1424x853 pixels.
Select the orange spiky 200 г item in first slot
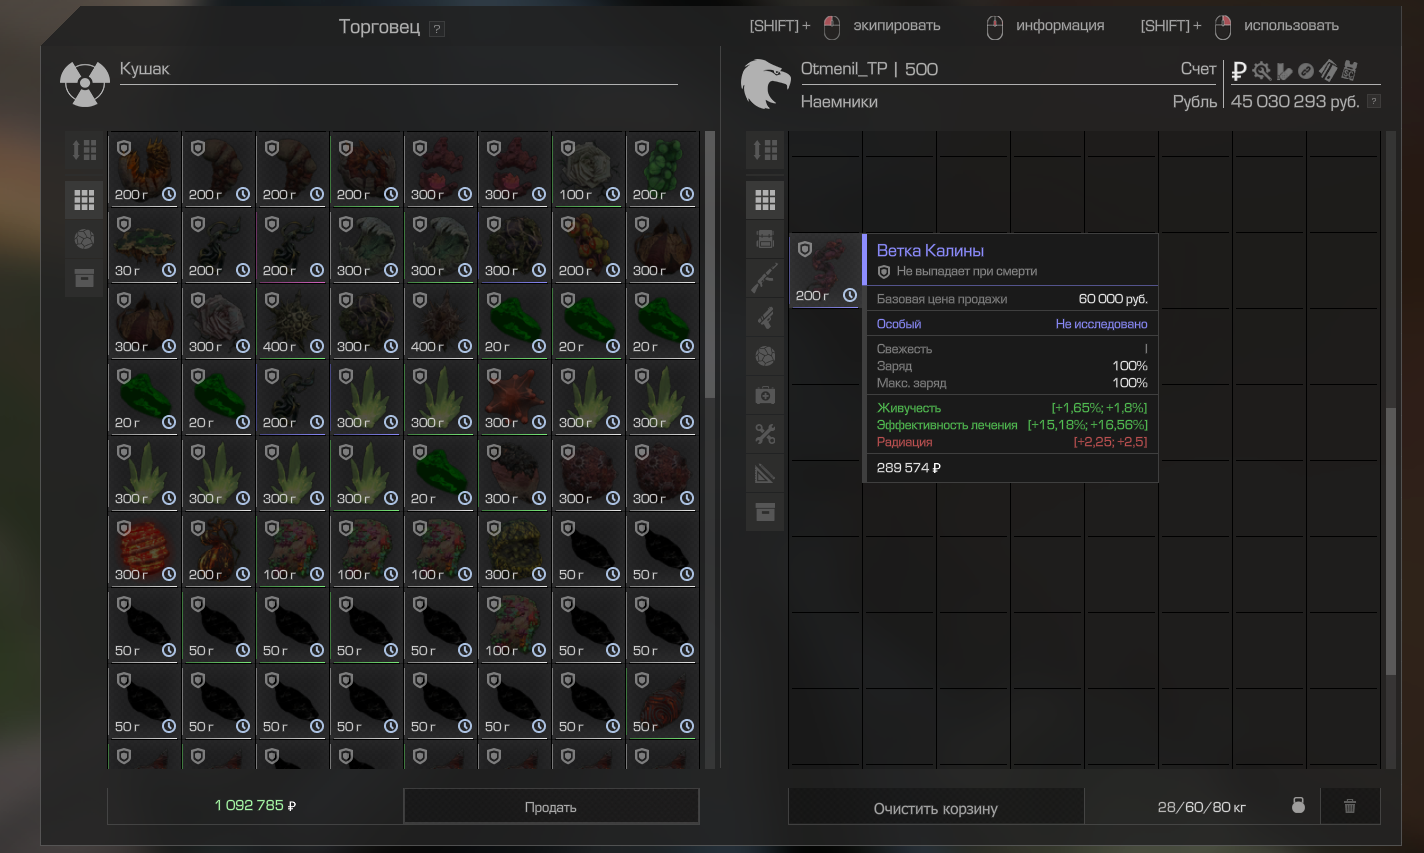144,169
